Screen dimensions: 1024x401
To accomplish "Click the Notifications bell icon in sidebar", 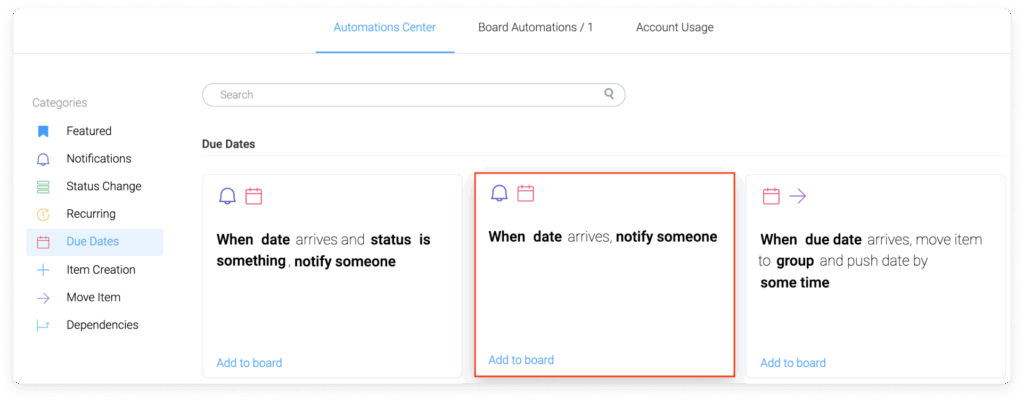I will pos(43,159).
